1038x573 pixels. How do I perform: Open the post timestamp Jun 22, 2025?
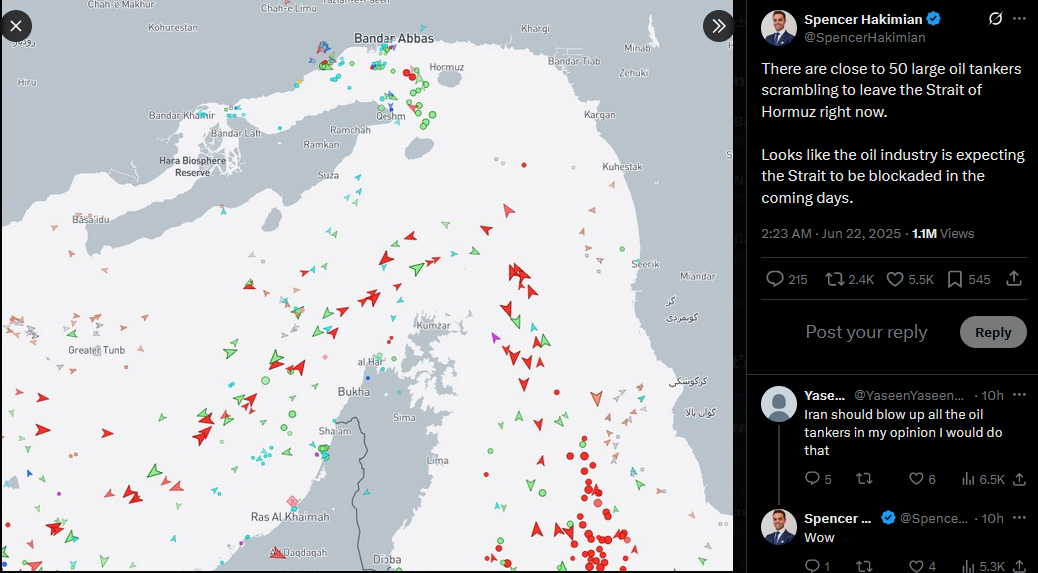click(831, 234)
